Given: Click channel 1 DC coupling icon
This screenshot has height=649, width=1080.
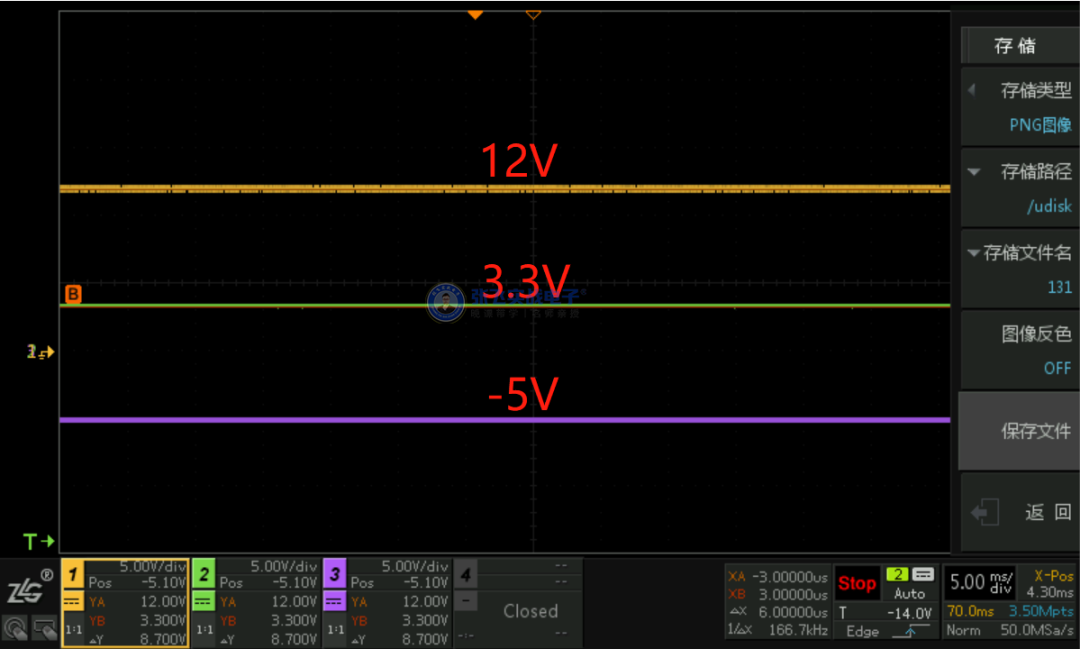Looking at the screenshot, I should click(72, 602).
